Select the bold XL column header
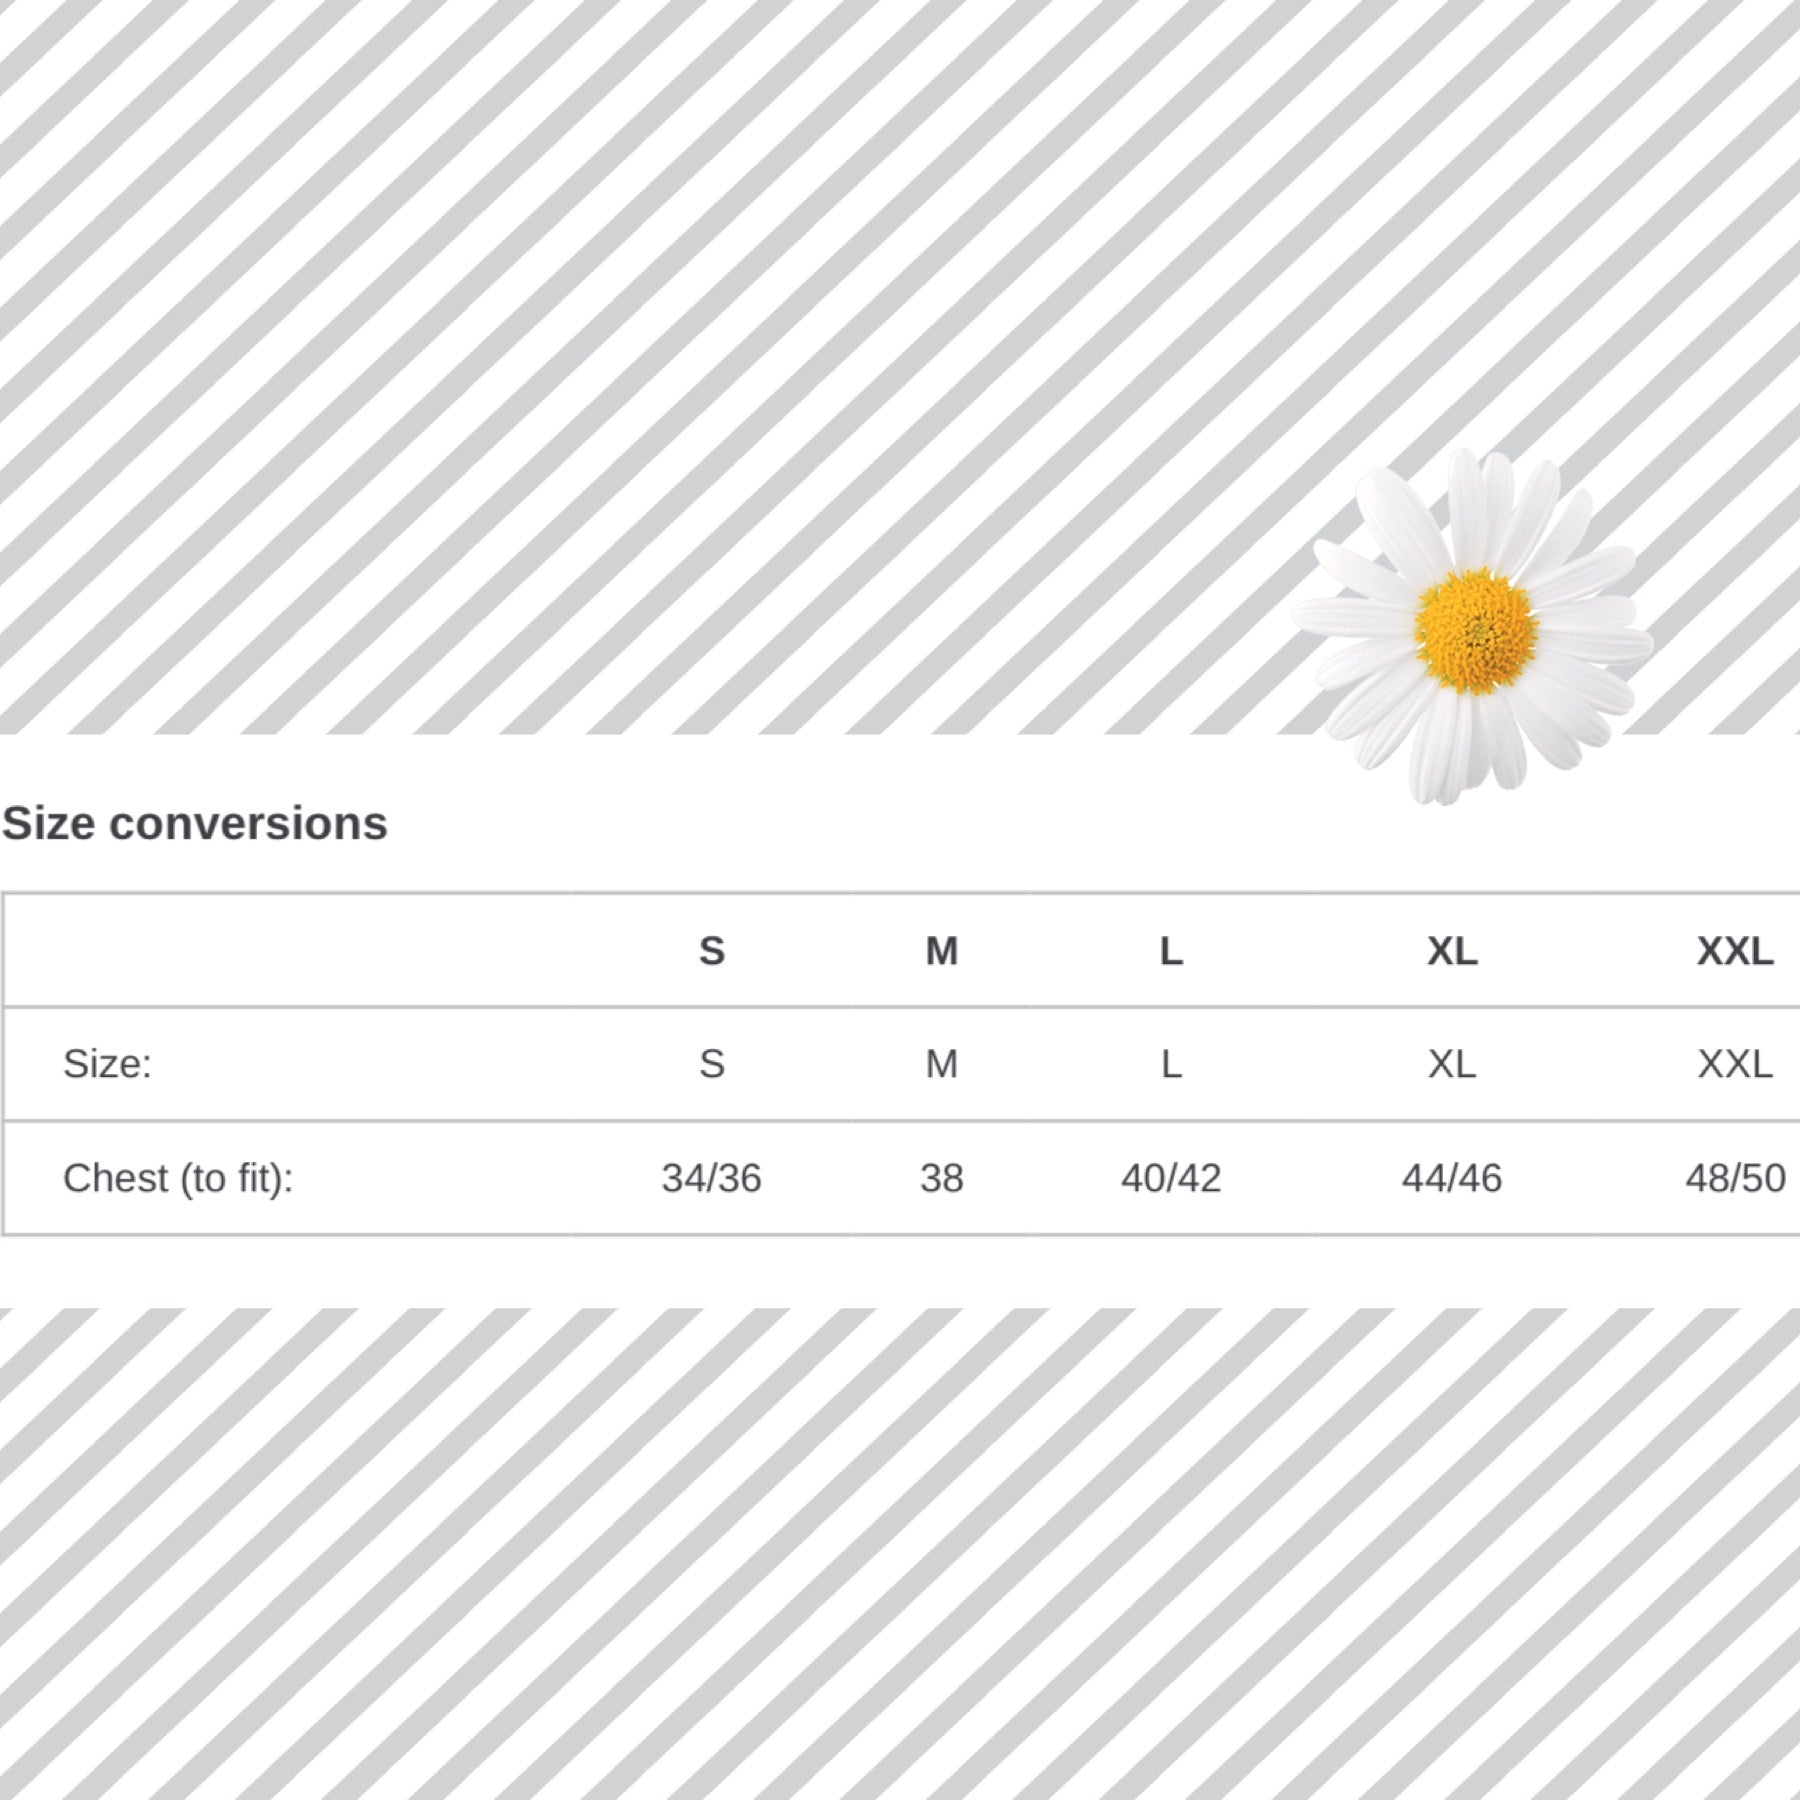The image size is (1800, 1800). (1452, 951)
